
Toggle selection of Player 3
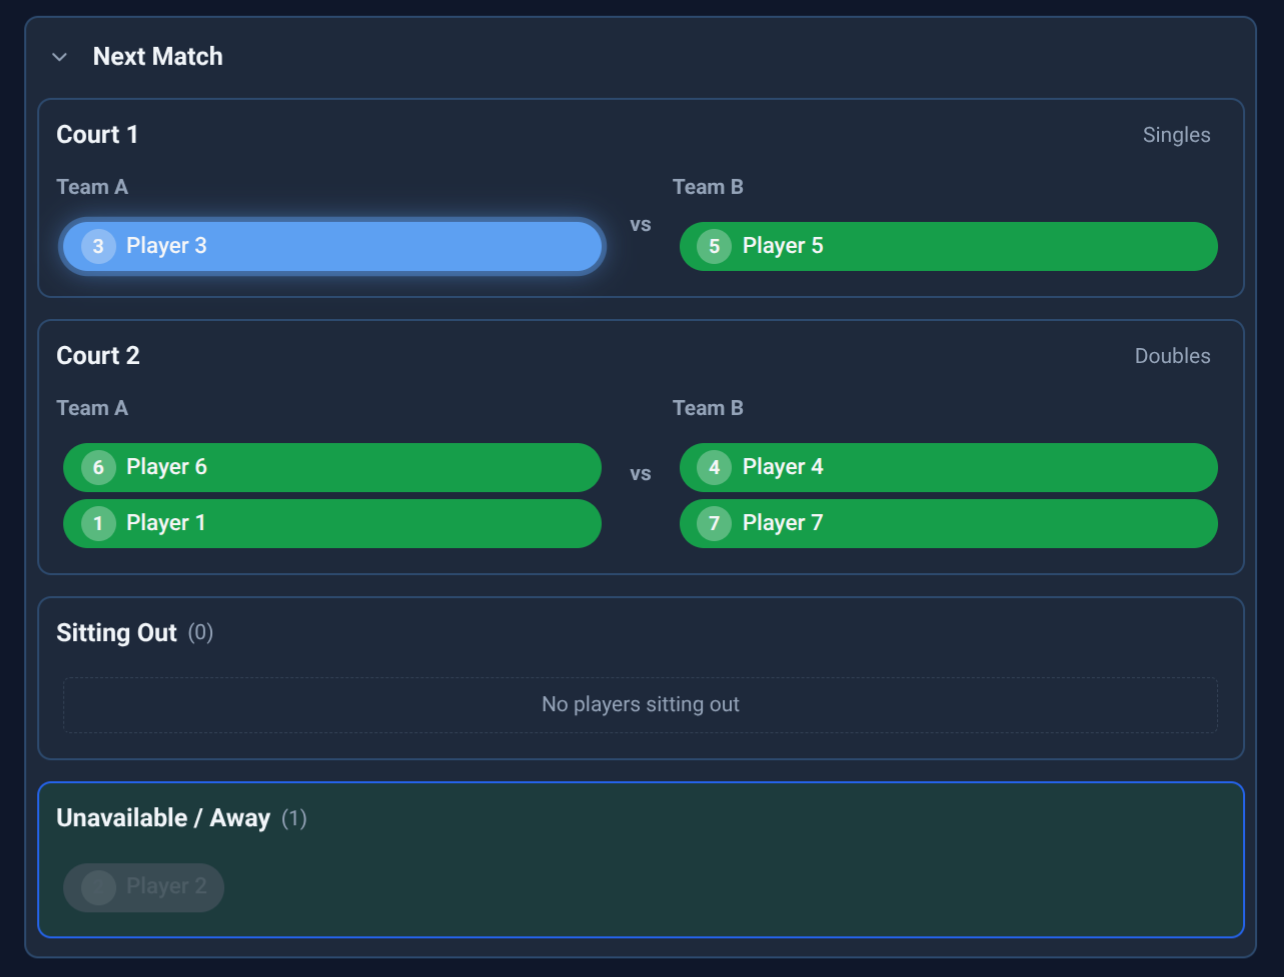click(x=332, y=246)
